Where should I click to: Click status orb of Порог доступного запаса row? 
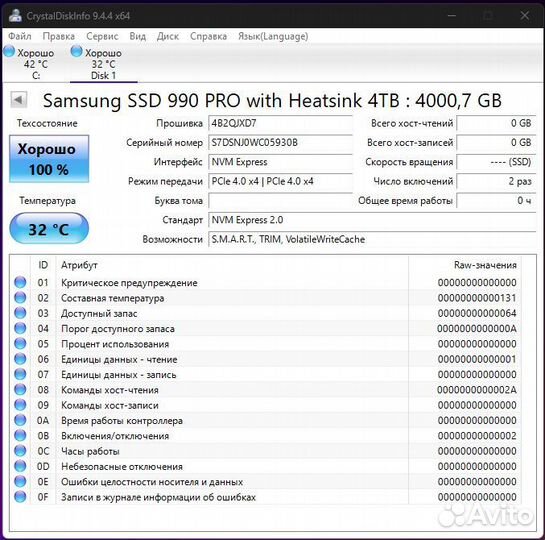(20, 328)
